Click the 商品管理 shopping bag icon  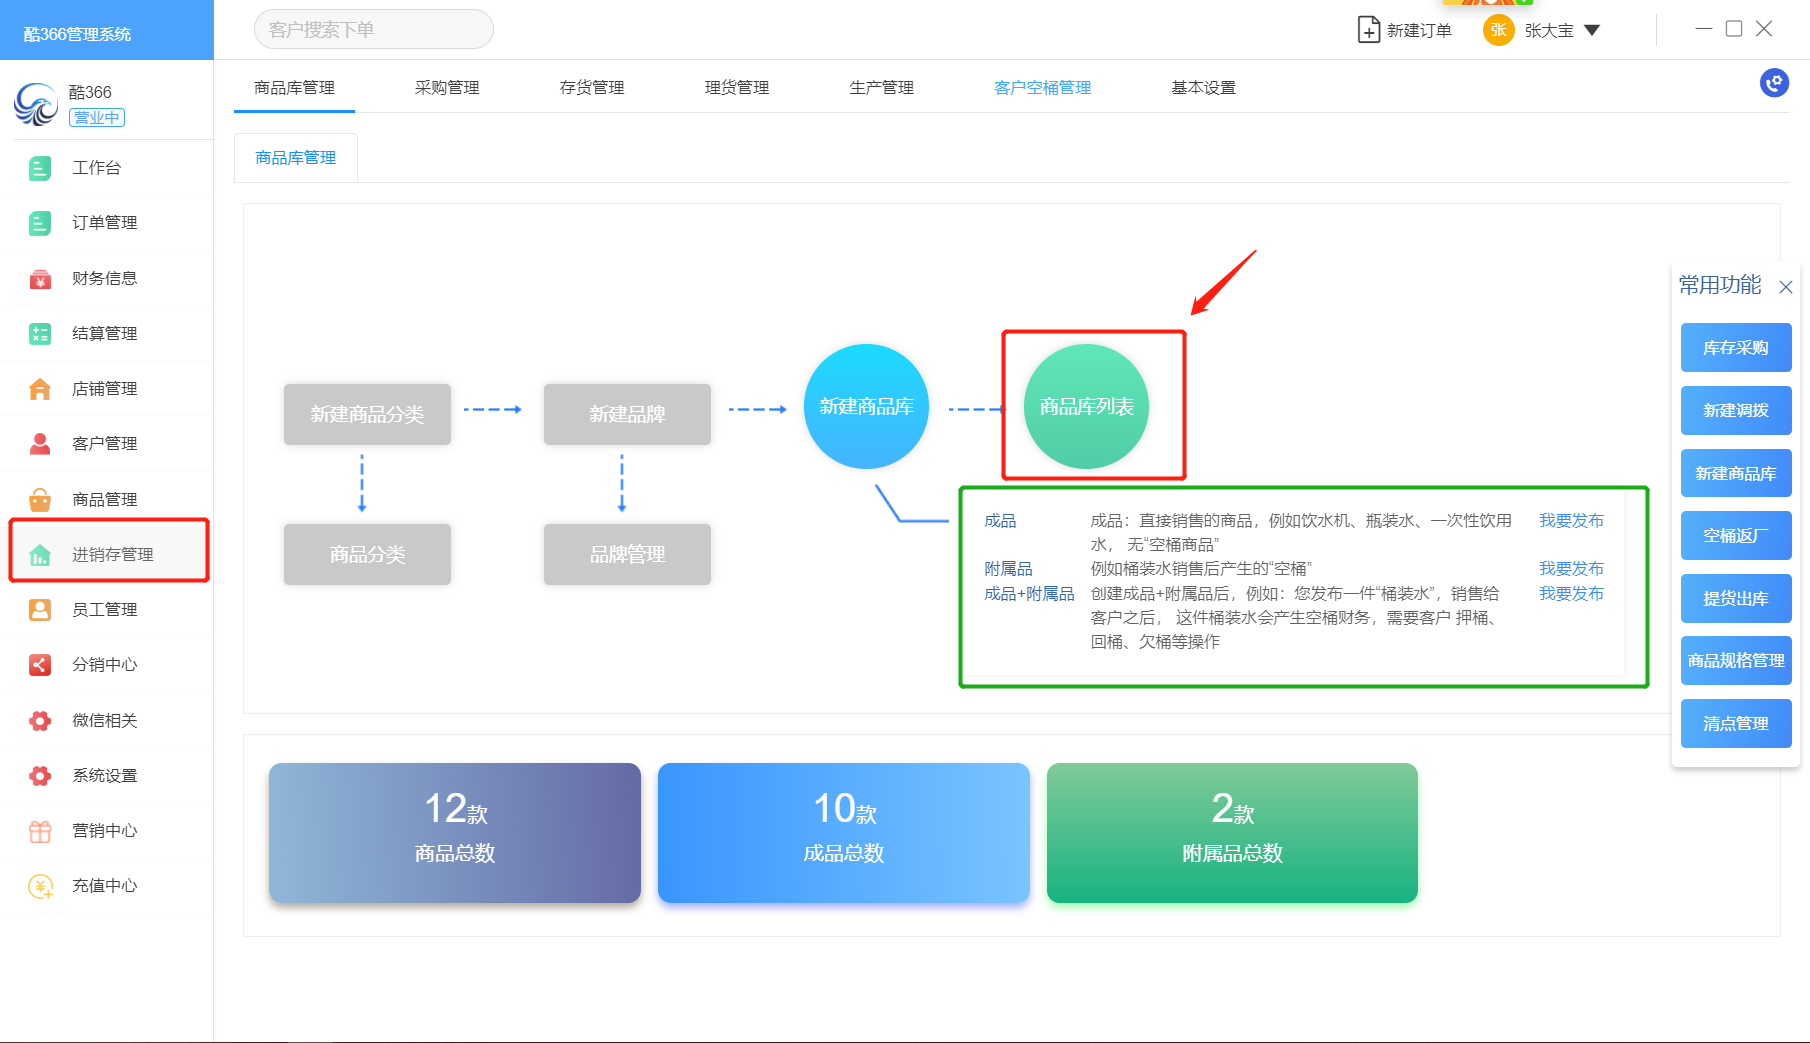click(x=40, y=499)
